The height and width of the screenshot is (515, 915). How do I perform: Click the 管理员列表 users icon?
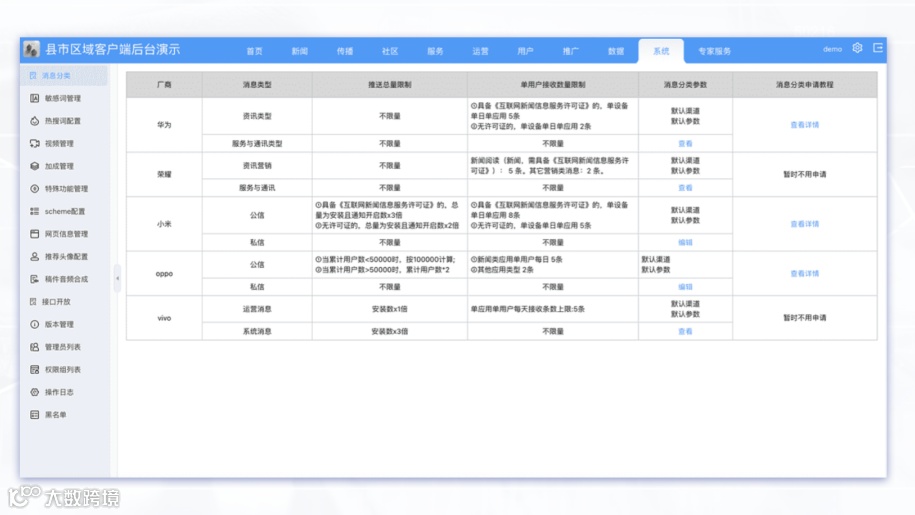point(34,347)
